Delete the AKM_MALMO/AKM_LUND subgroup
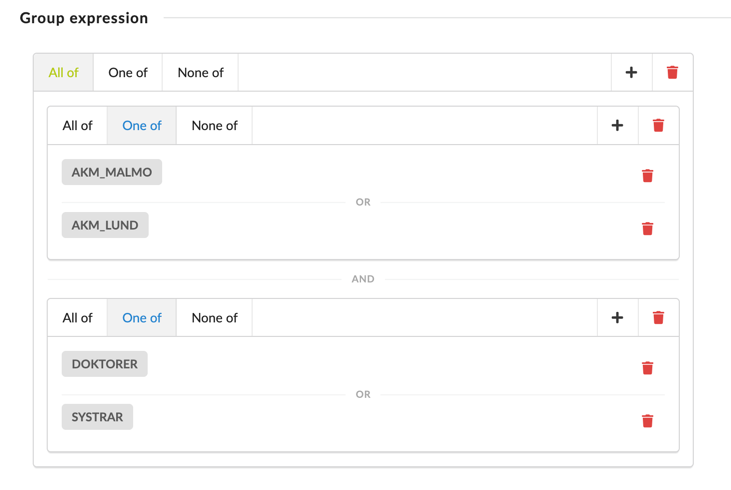Screen dimensions: 731x490 [x=658, y=125]
